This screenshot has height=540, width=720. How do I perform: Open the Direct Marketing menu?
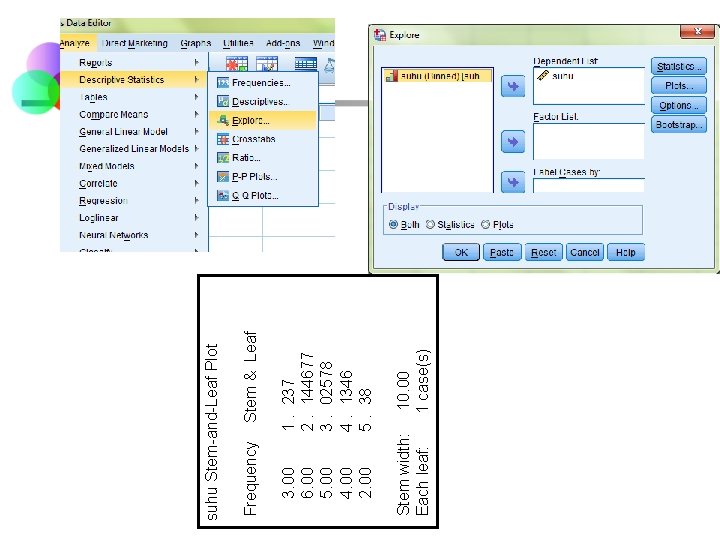[x=135, y=43]
